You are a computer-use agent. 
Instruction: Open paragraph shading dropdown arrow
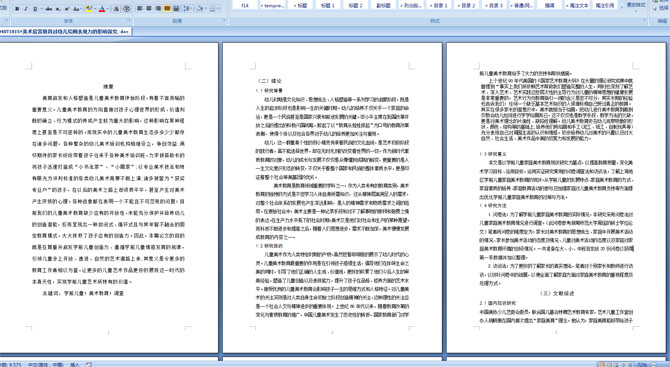pos(206,9)
